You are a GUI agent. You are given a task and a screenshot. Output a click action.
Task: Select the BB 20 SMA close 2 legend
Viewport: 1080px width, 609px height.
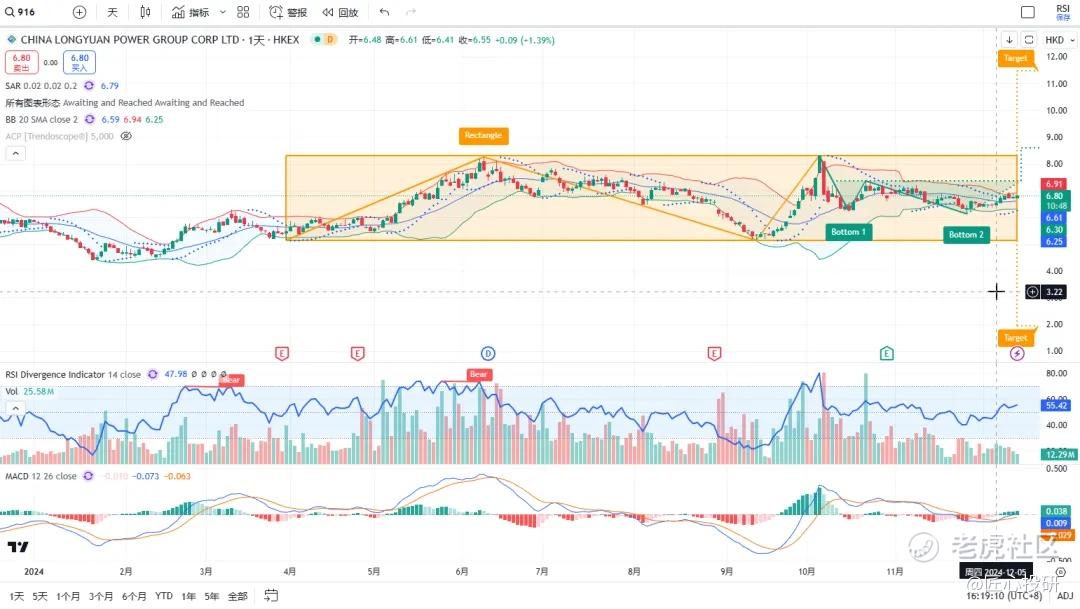pos(41,119)
